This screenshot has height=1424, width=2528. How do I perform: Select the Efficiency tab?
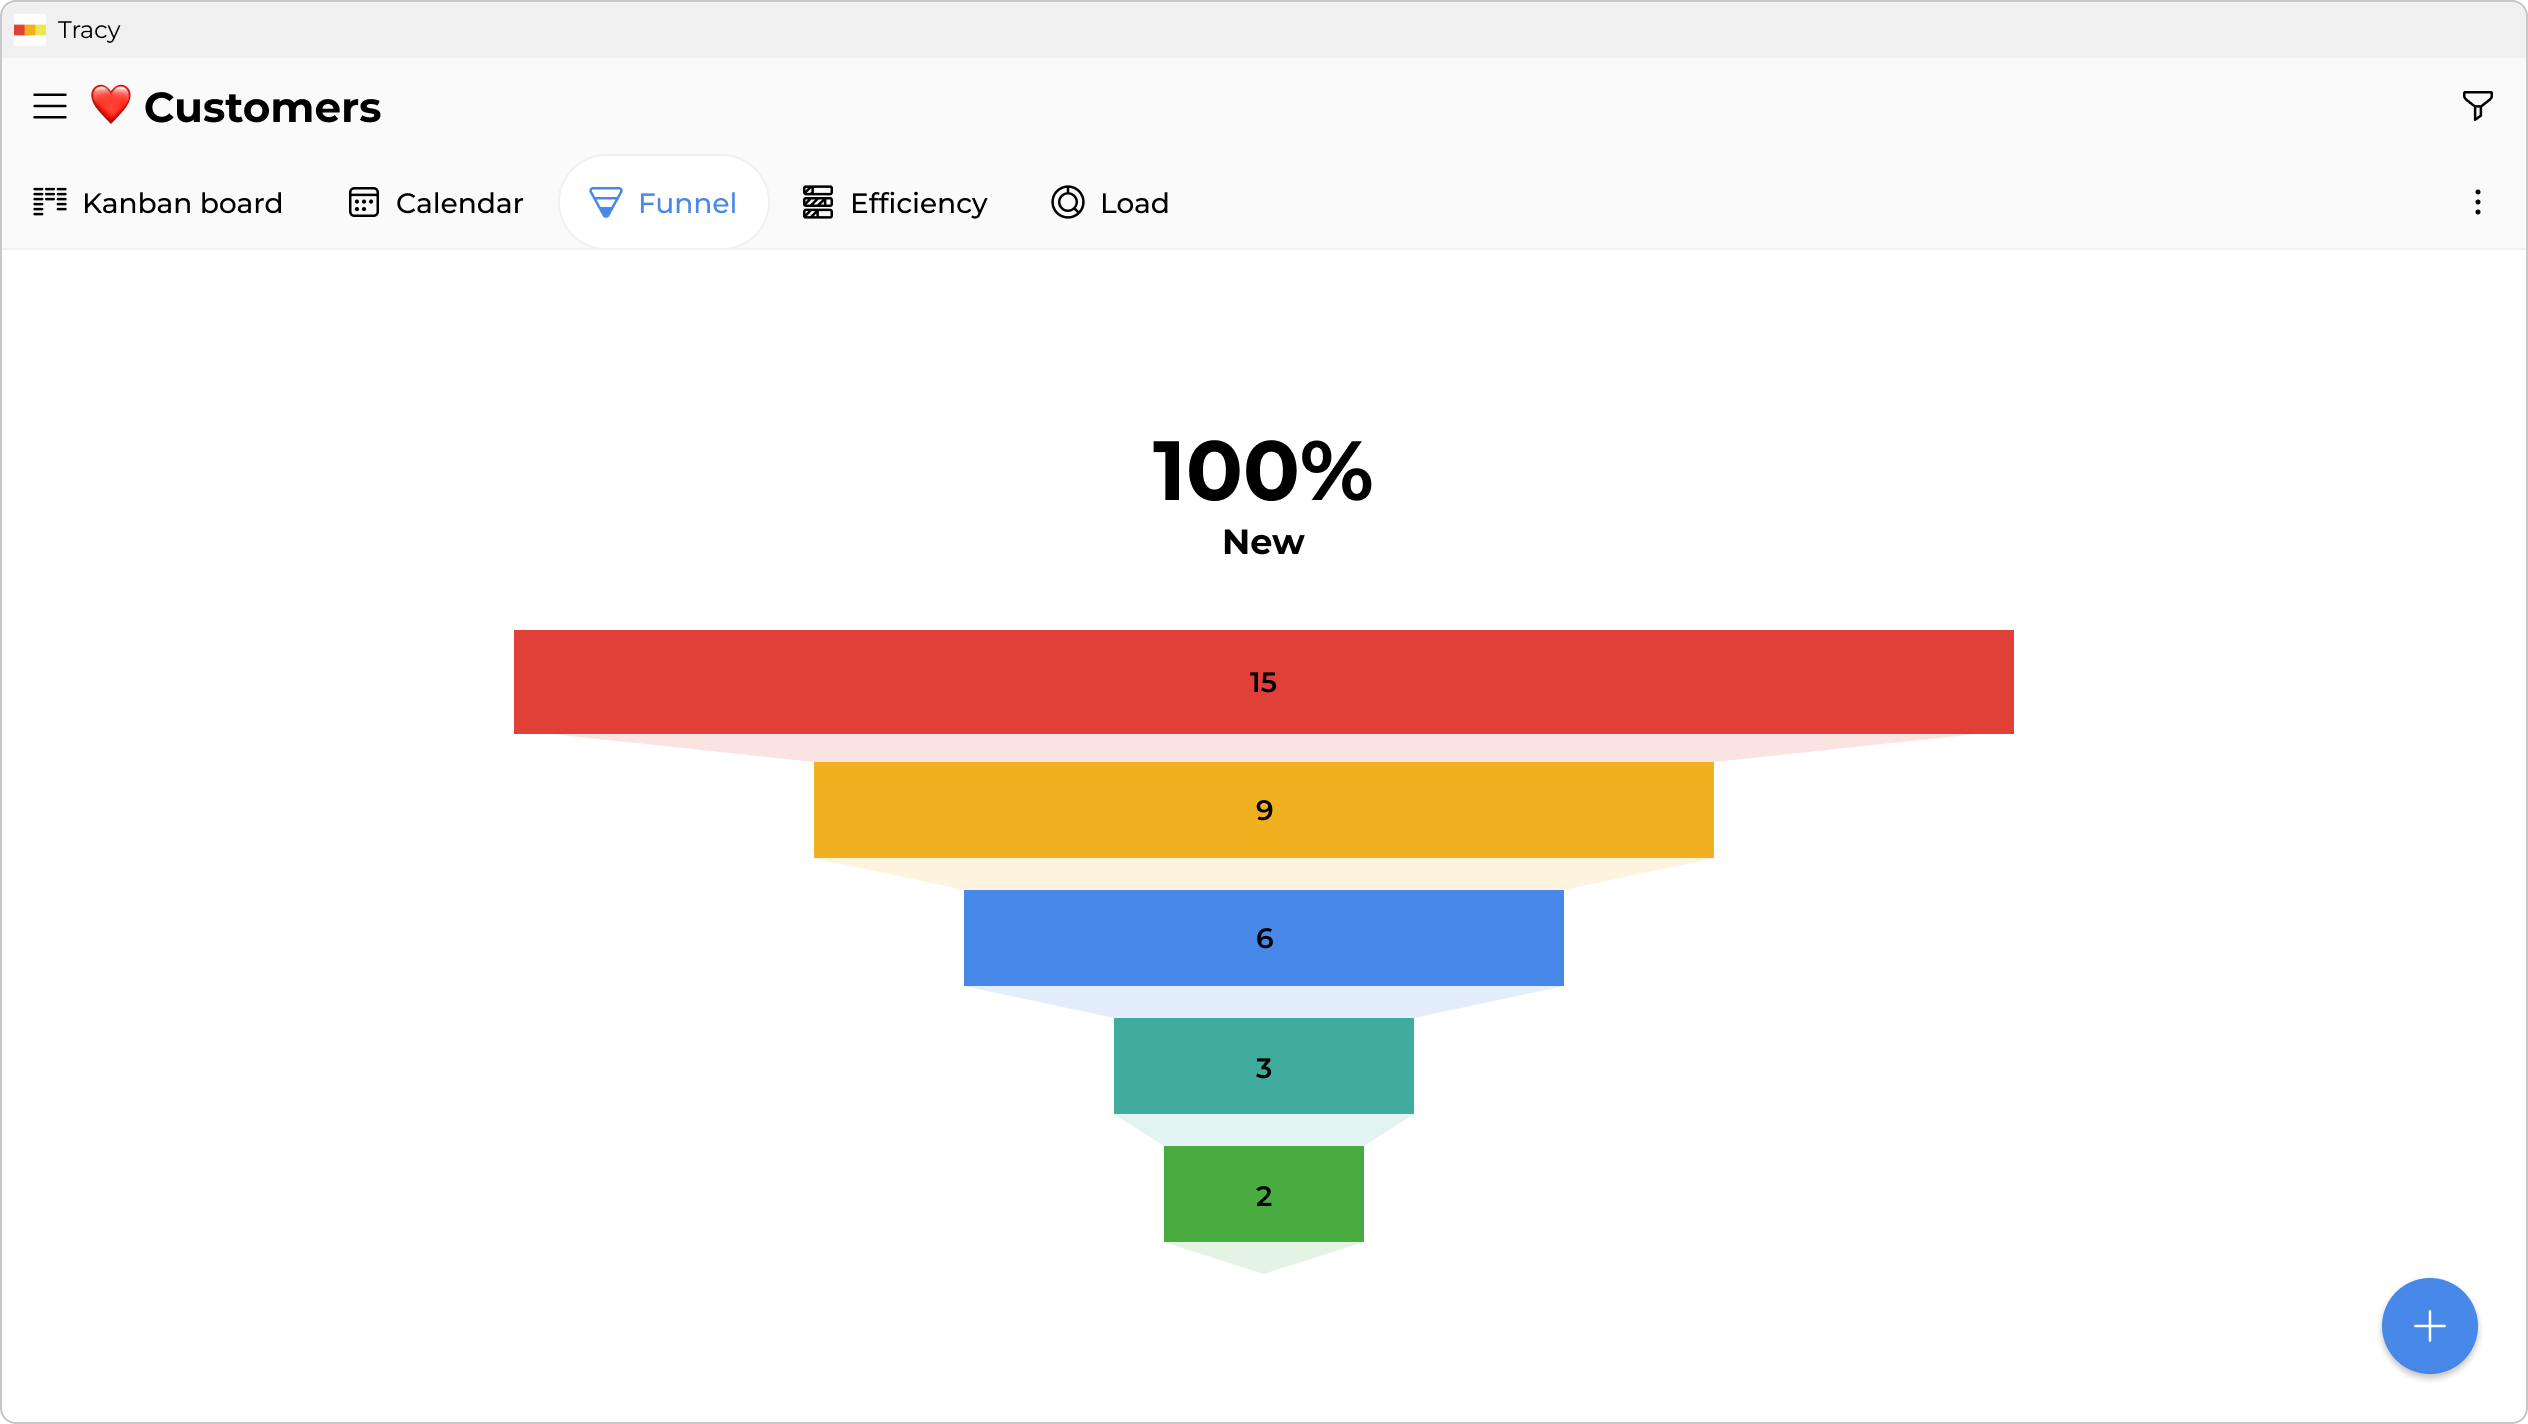[x=917, y=202]
